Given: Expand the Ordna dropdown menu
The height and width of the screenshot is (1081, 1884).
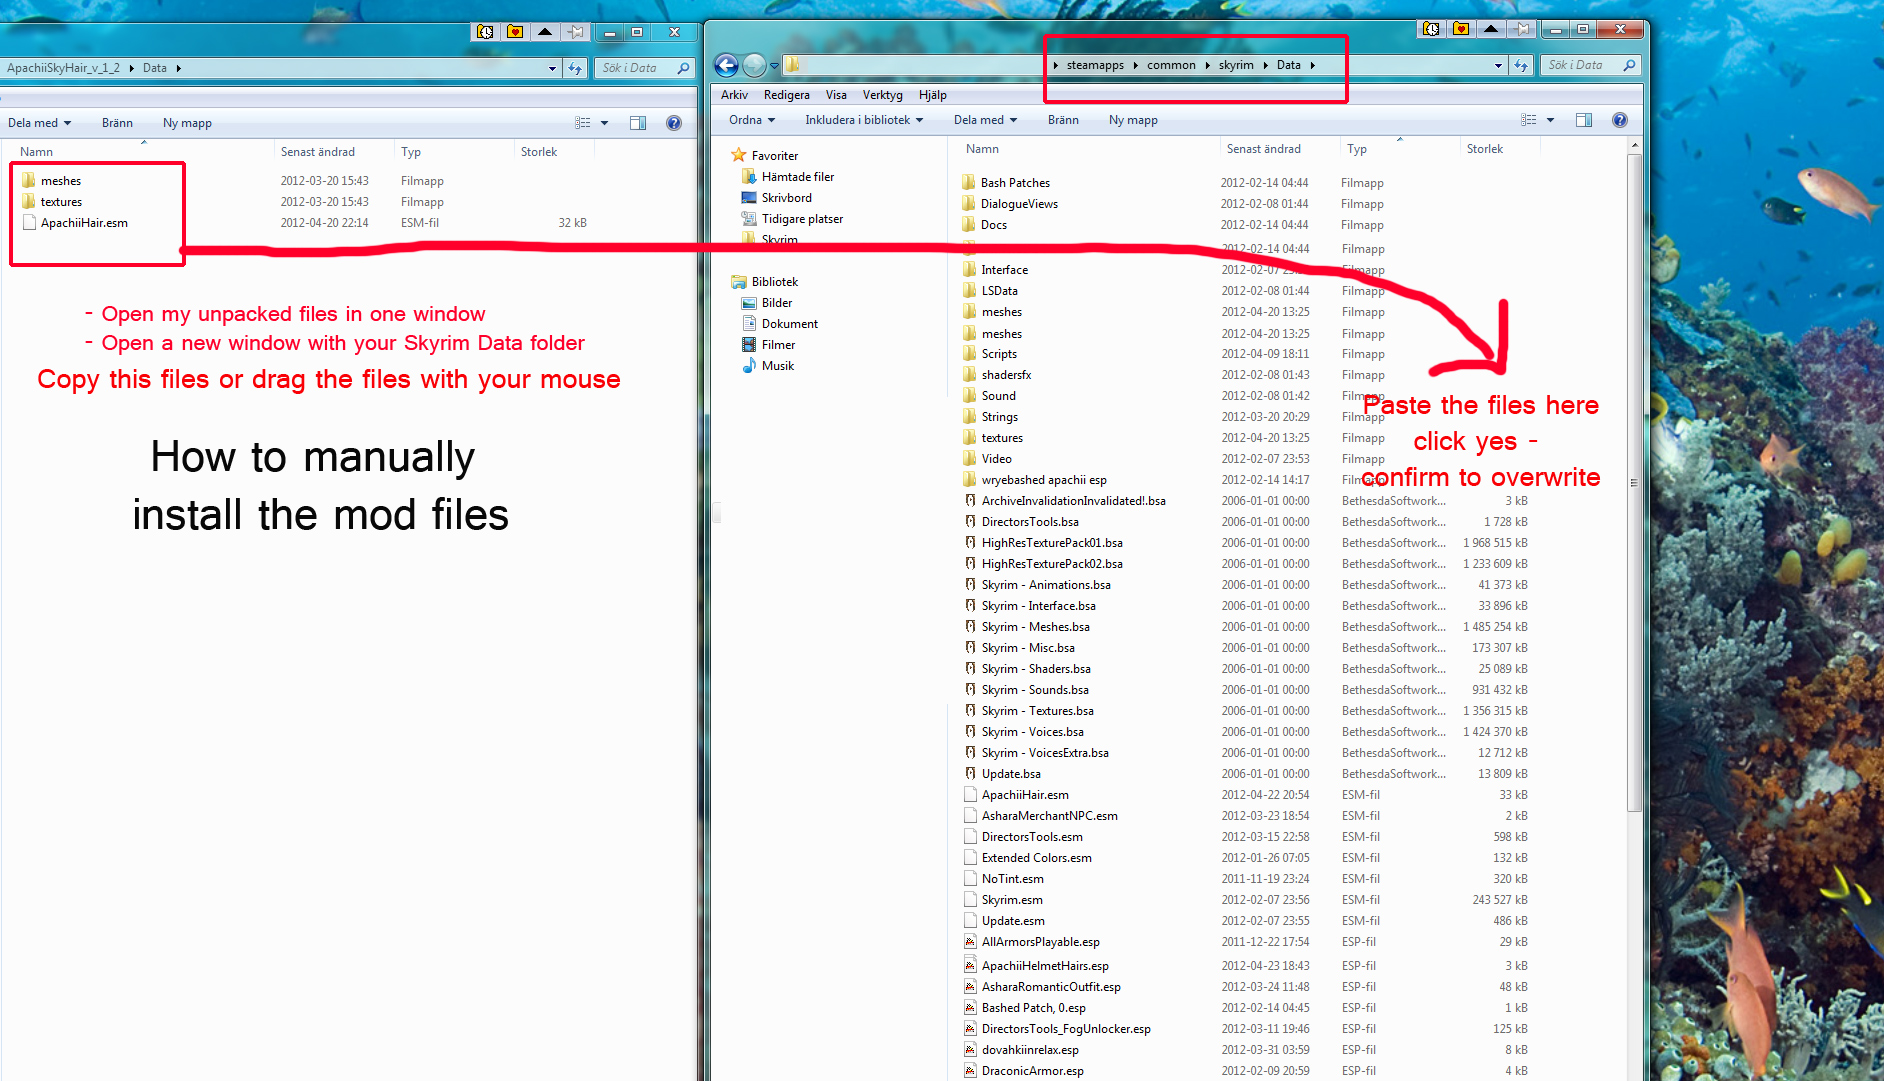Looking at the screenshot, I should pyautogui.click(x=752, y=120).
